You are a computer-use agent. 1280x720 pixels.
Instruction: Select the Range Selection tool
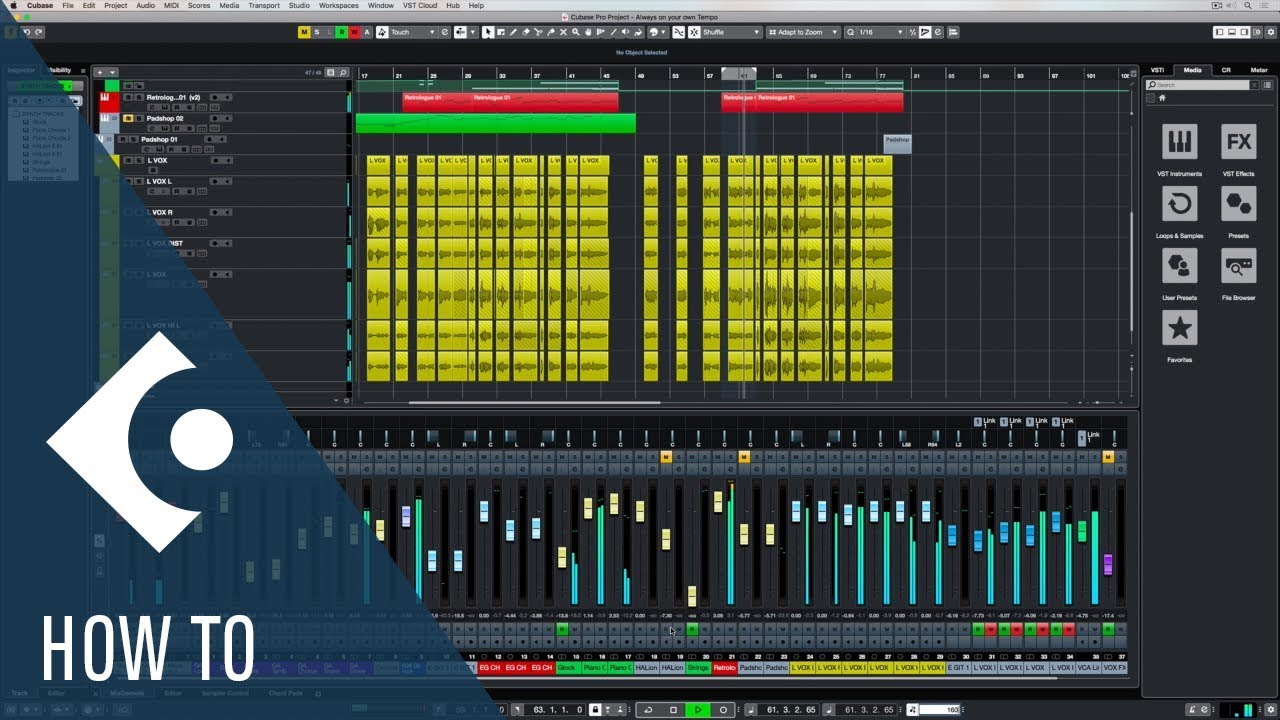[x=501, y=32]
